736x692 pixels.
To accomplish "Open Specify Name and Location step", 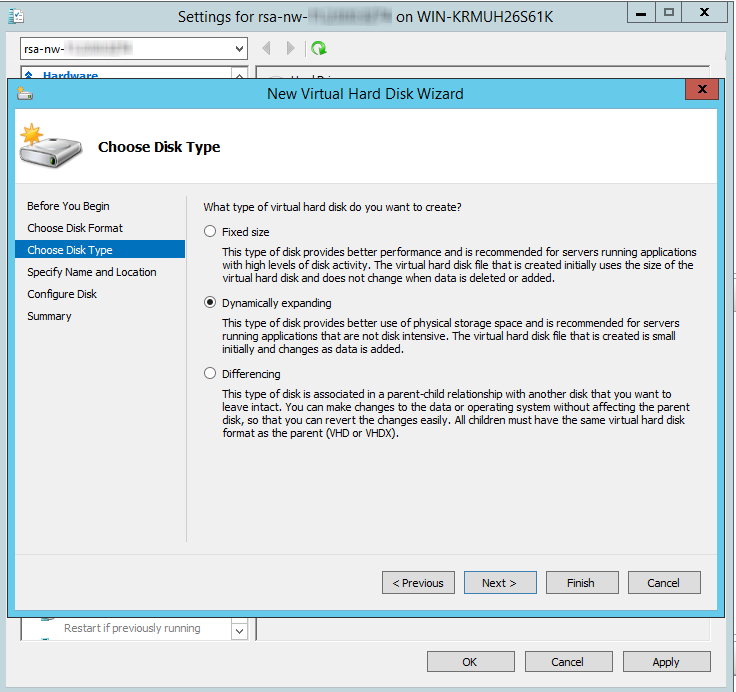I will 92,272.
